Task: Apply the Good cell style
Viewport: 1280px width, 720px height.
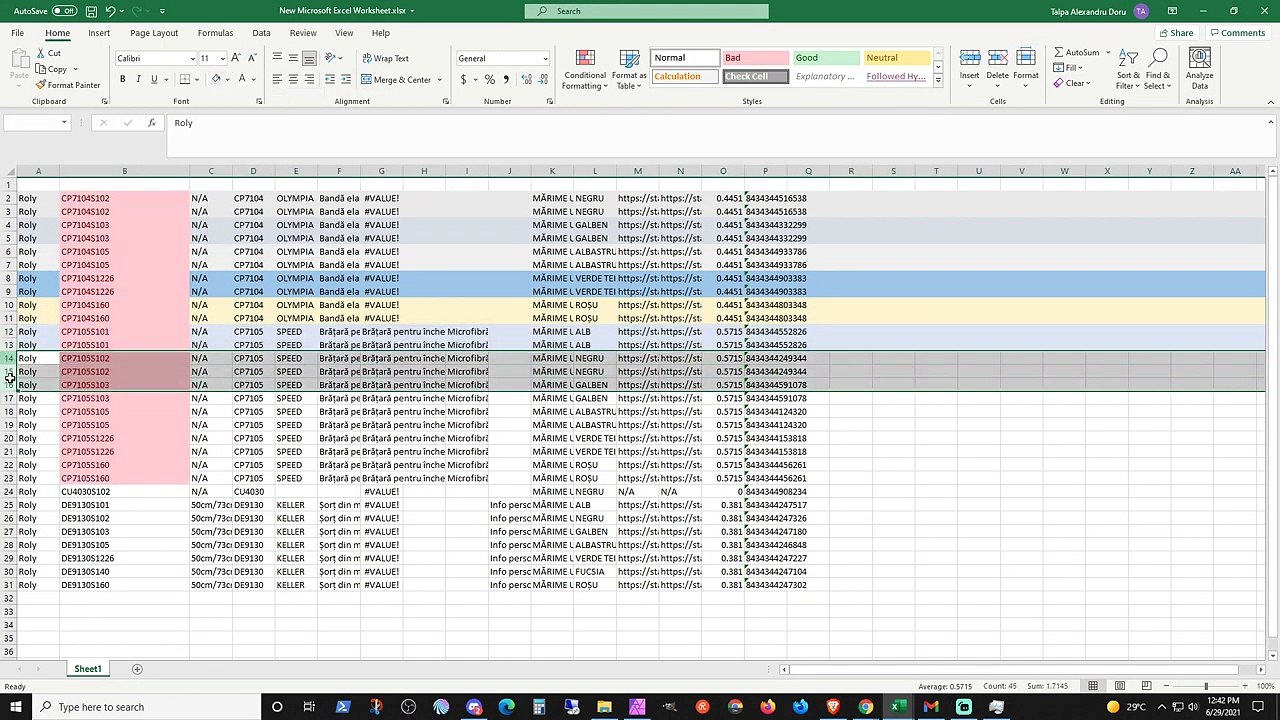Action: coord(826,58)
